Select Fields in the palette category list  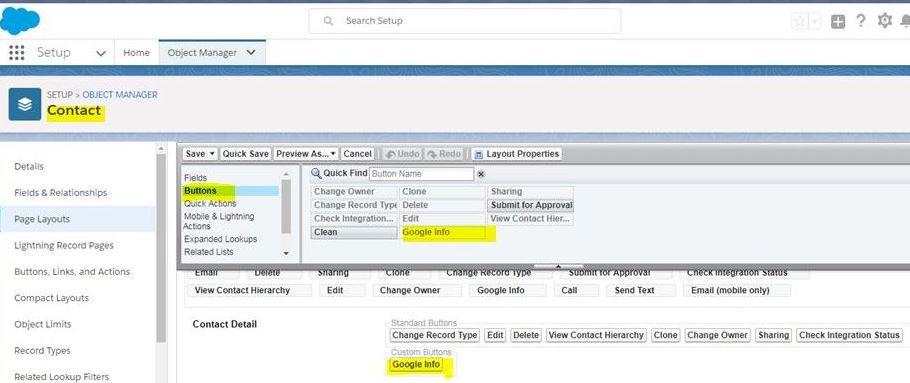(x=196, y=178)
